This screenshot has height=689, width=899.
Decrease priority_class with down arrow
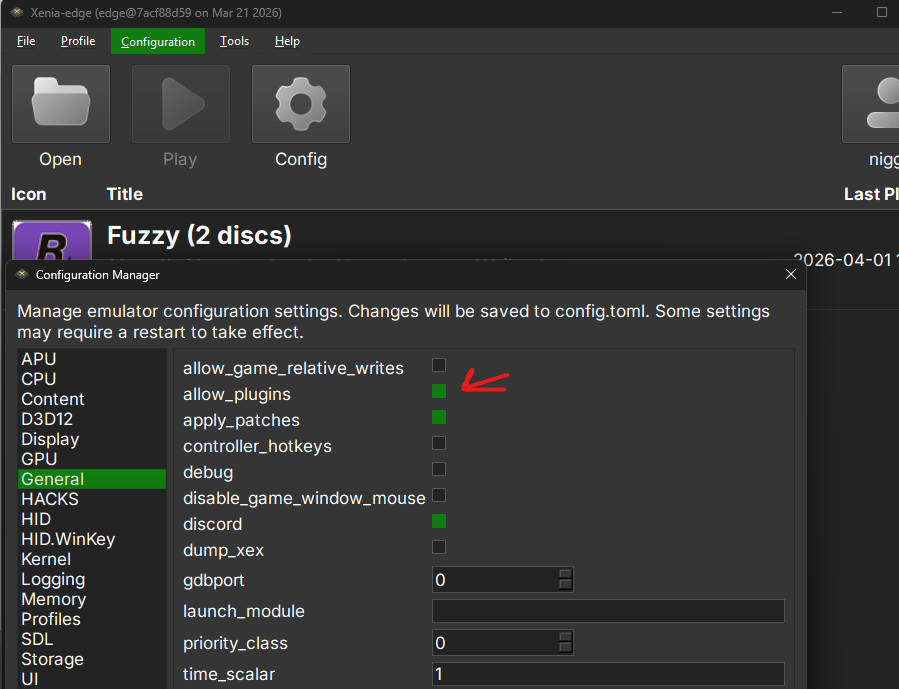click(565, 648)
